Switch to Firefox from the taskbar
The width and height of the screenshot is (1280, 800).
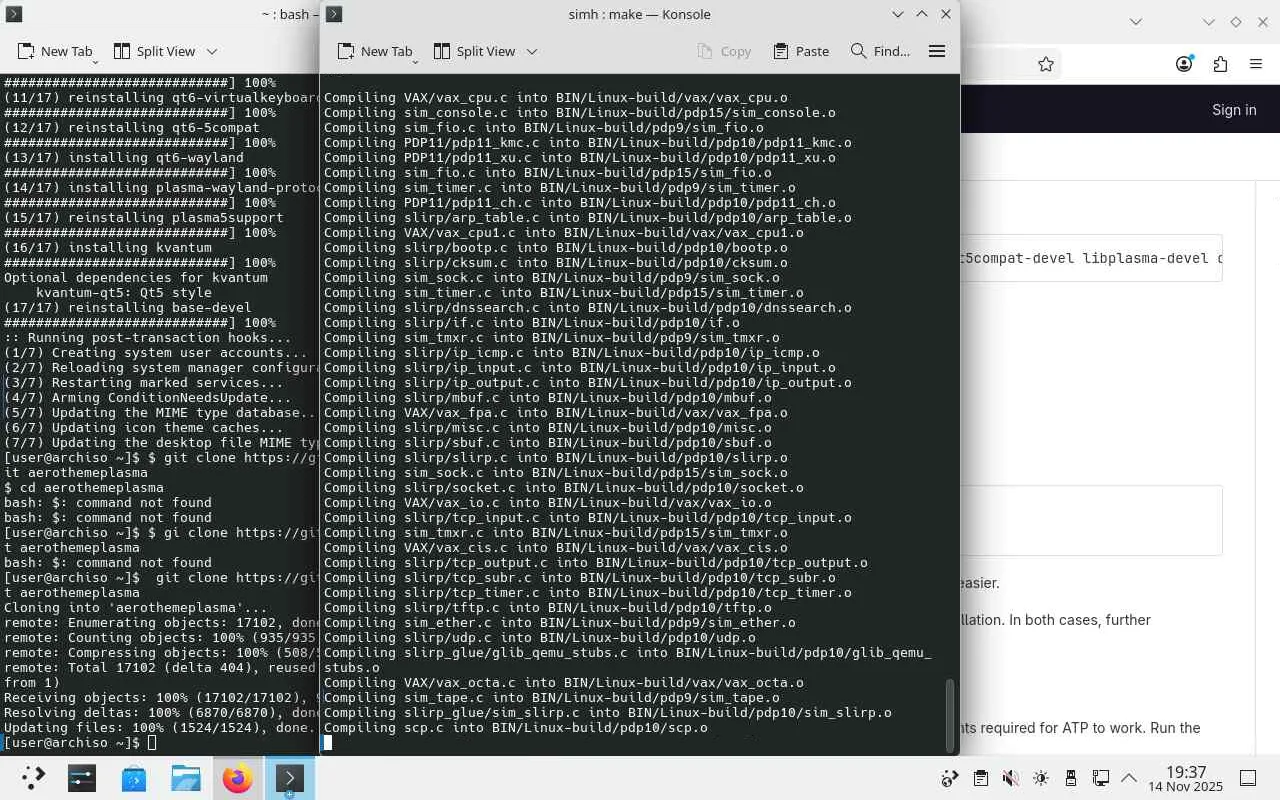238,778
